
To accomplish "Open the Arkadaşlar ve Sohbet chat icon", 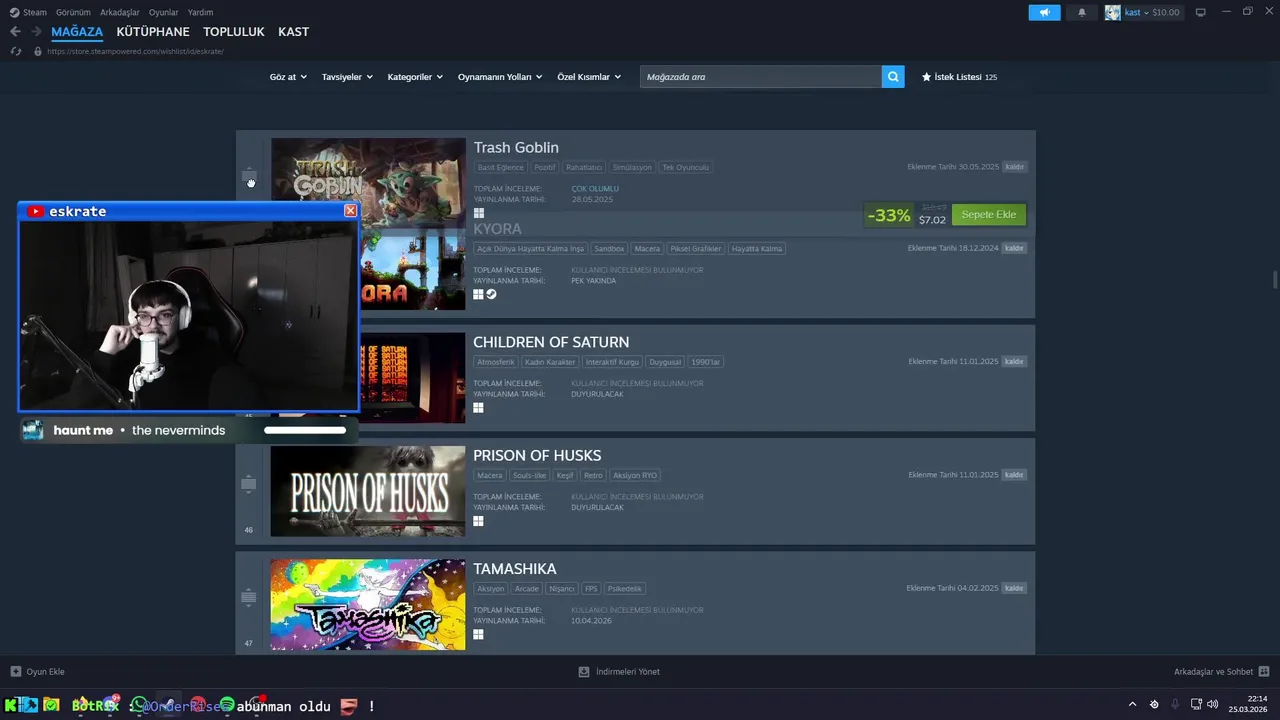I will pos(1264,672).
